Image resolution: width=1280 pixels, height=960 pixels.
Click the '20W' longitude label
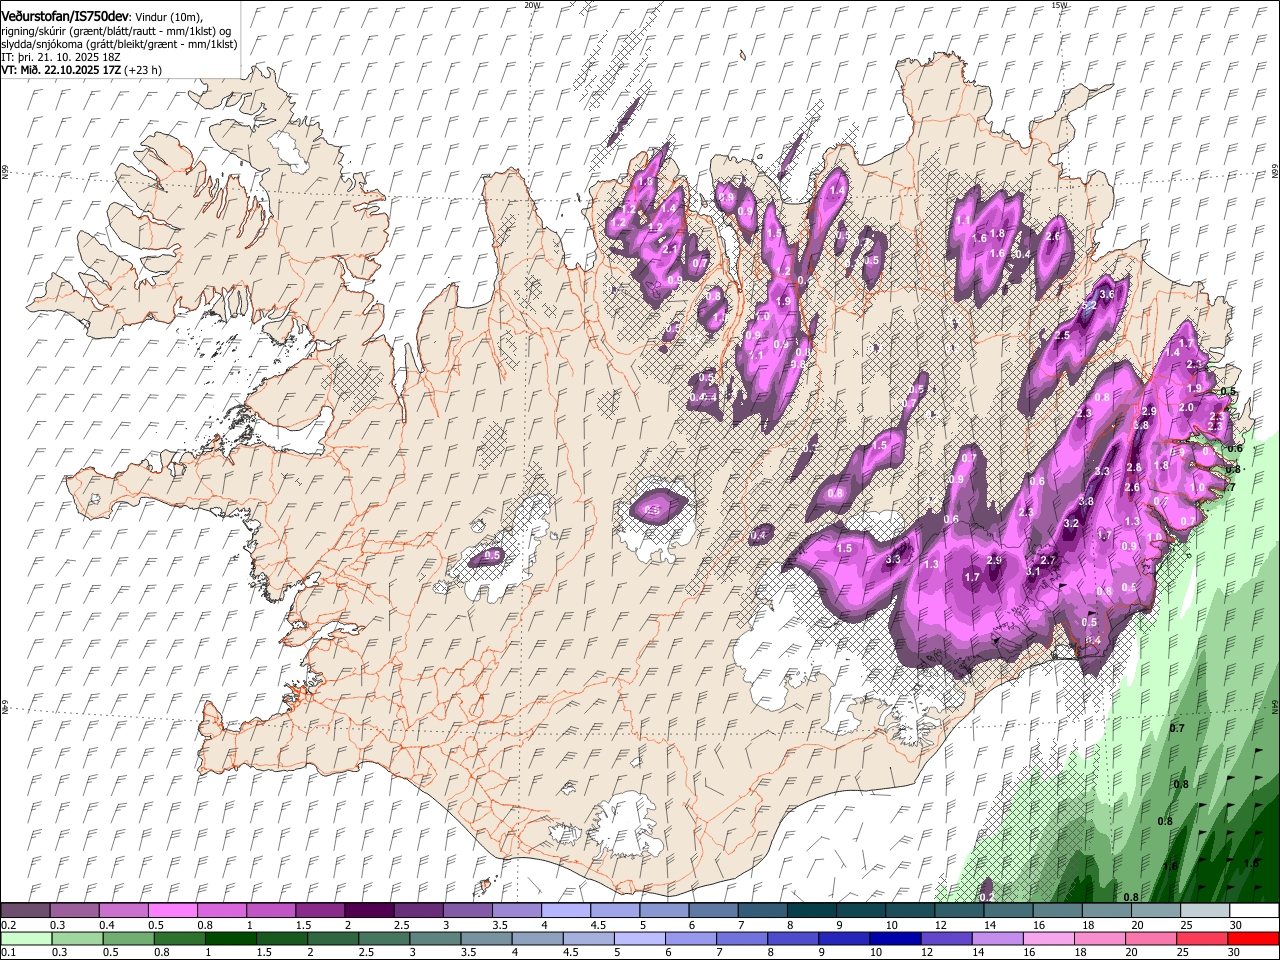531,5
